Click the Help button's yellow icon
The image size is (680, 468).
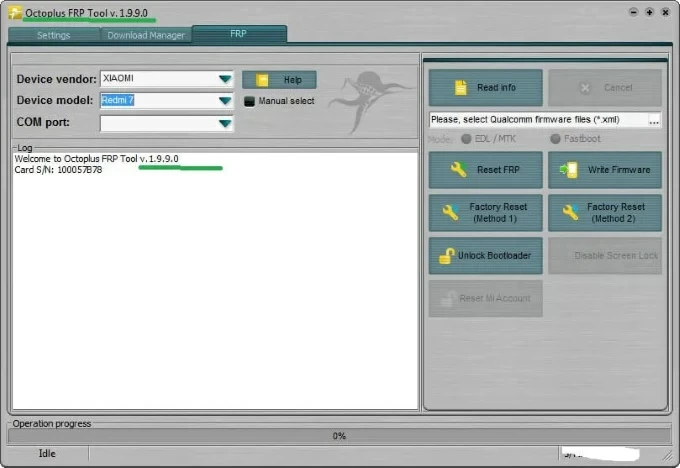pyautogui.click(x=263, y=80)
